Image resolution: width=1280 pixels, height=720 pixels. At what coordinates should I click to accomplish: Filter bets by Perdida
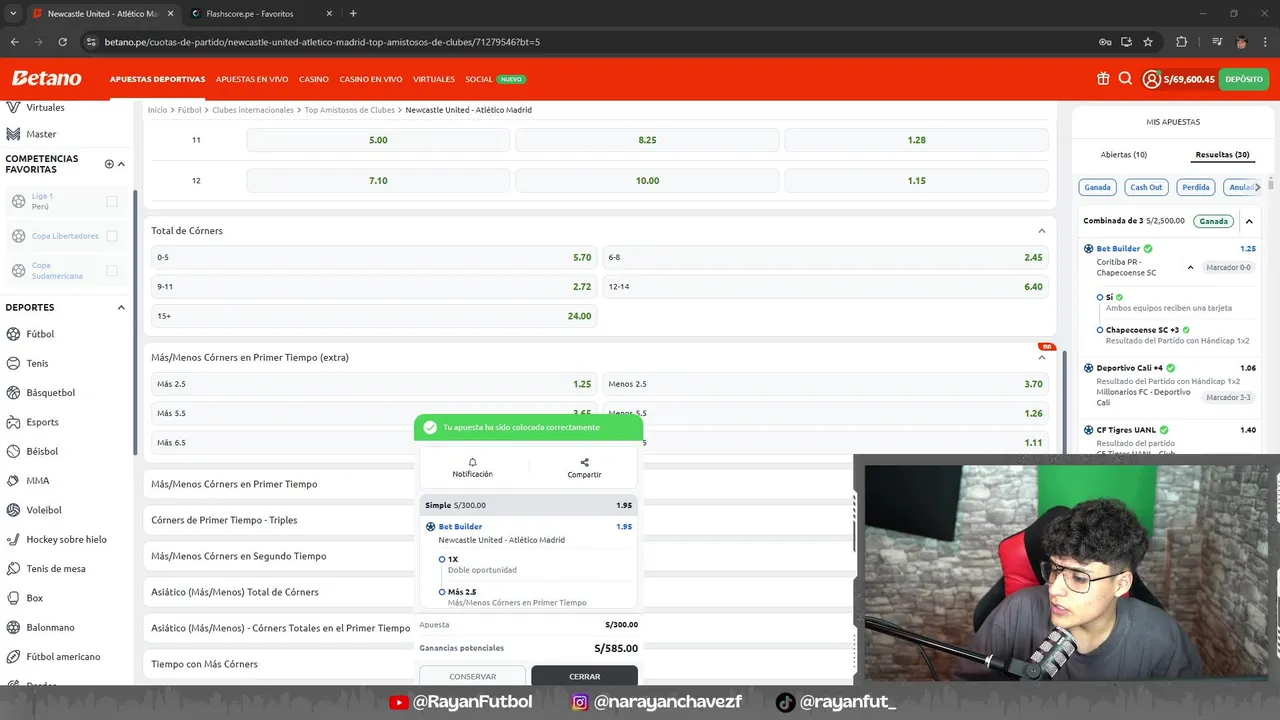click(1196, 187)
